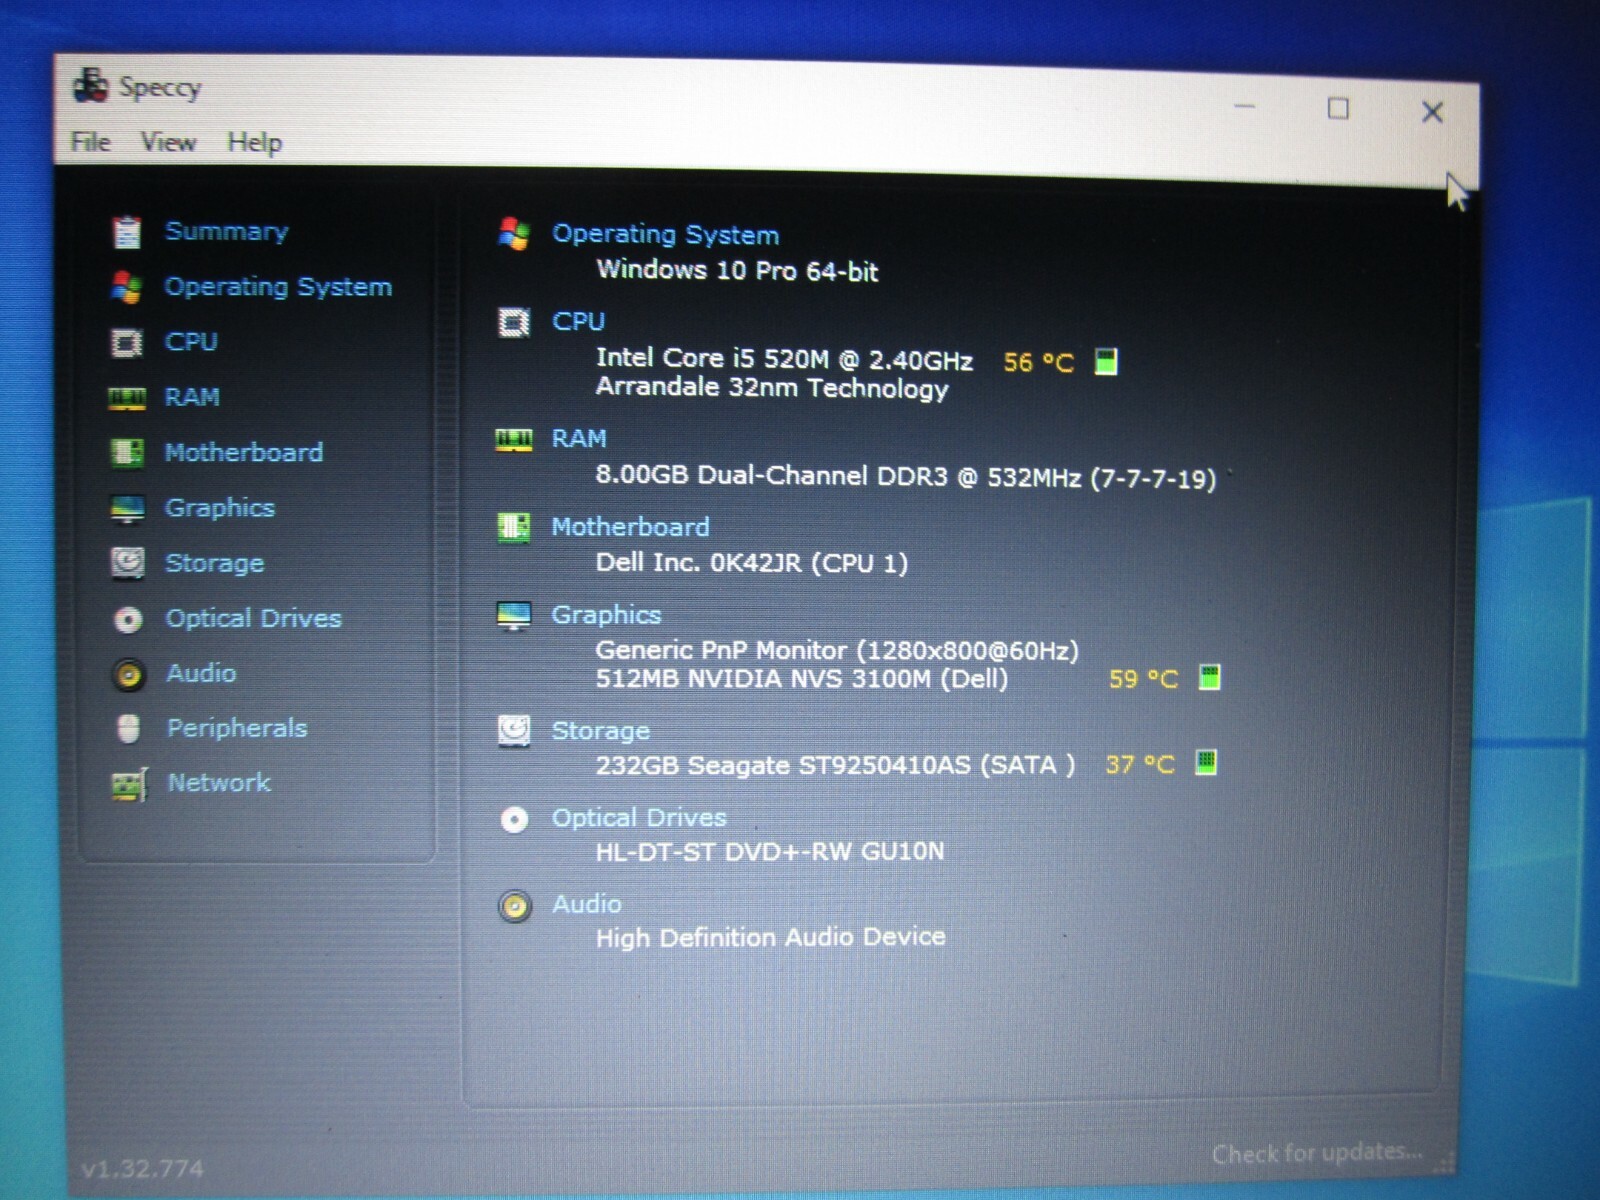
Task: Click the High Definition Audio Device text
Action: [771, 938]
